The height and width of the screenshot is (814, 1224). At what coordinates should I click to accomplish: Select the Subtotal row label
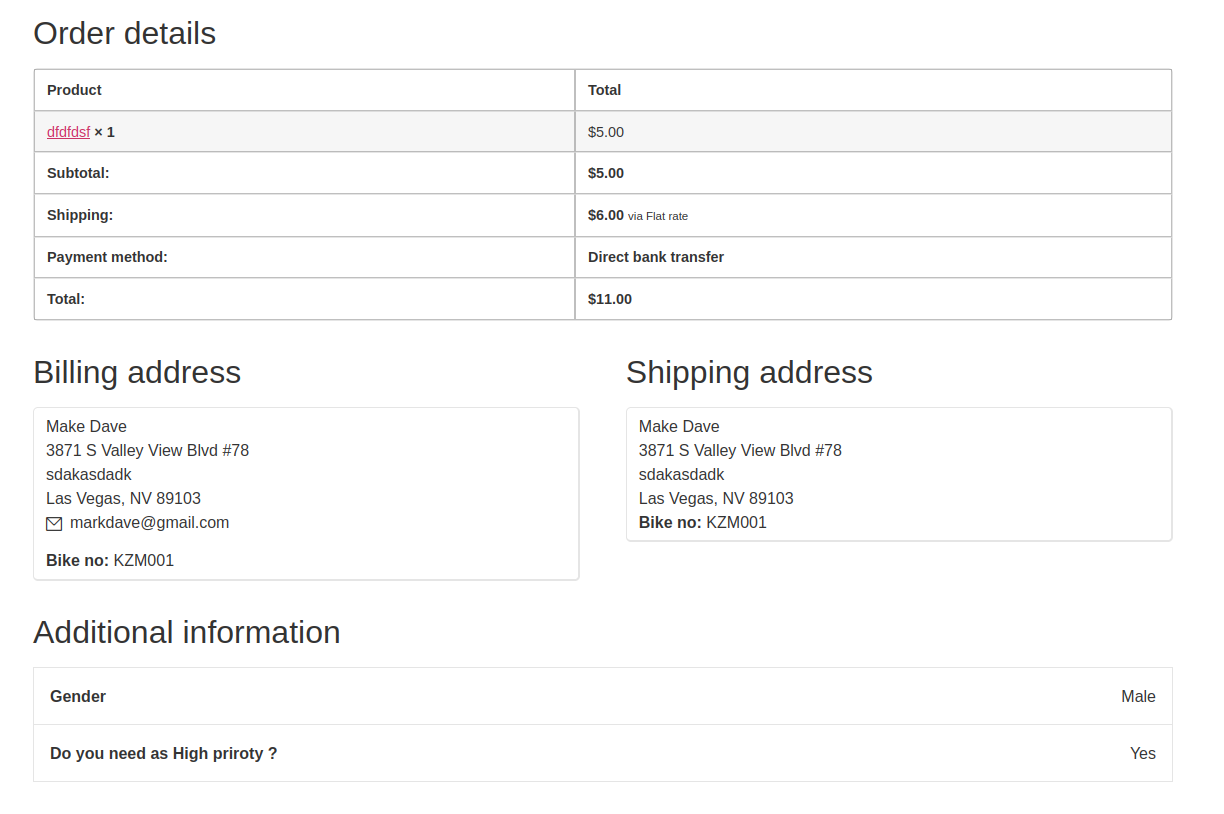78,173
